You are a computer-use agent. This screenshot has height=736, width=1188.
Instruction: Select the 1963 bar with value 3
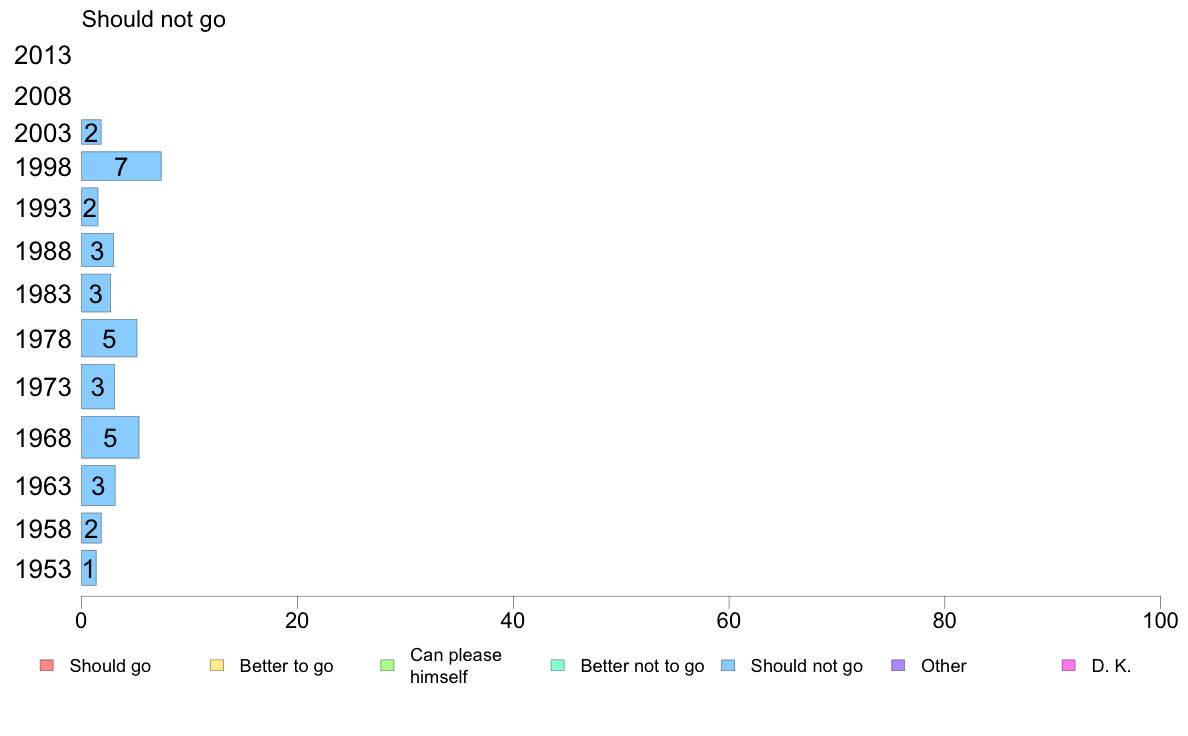point(98,485)
